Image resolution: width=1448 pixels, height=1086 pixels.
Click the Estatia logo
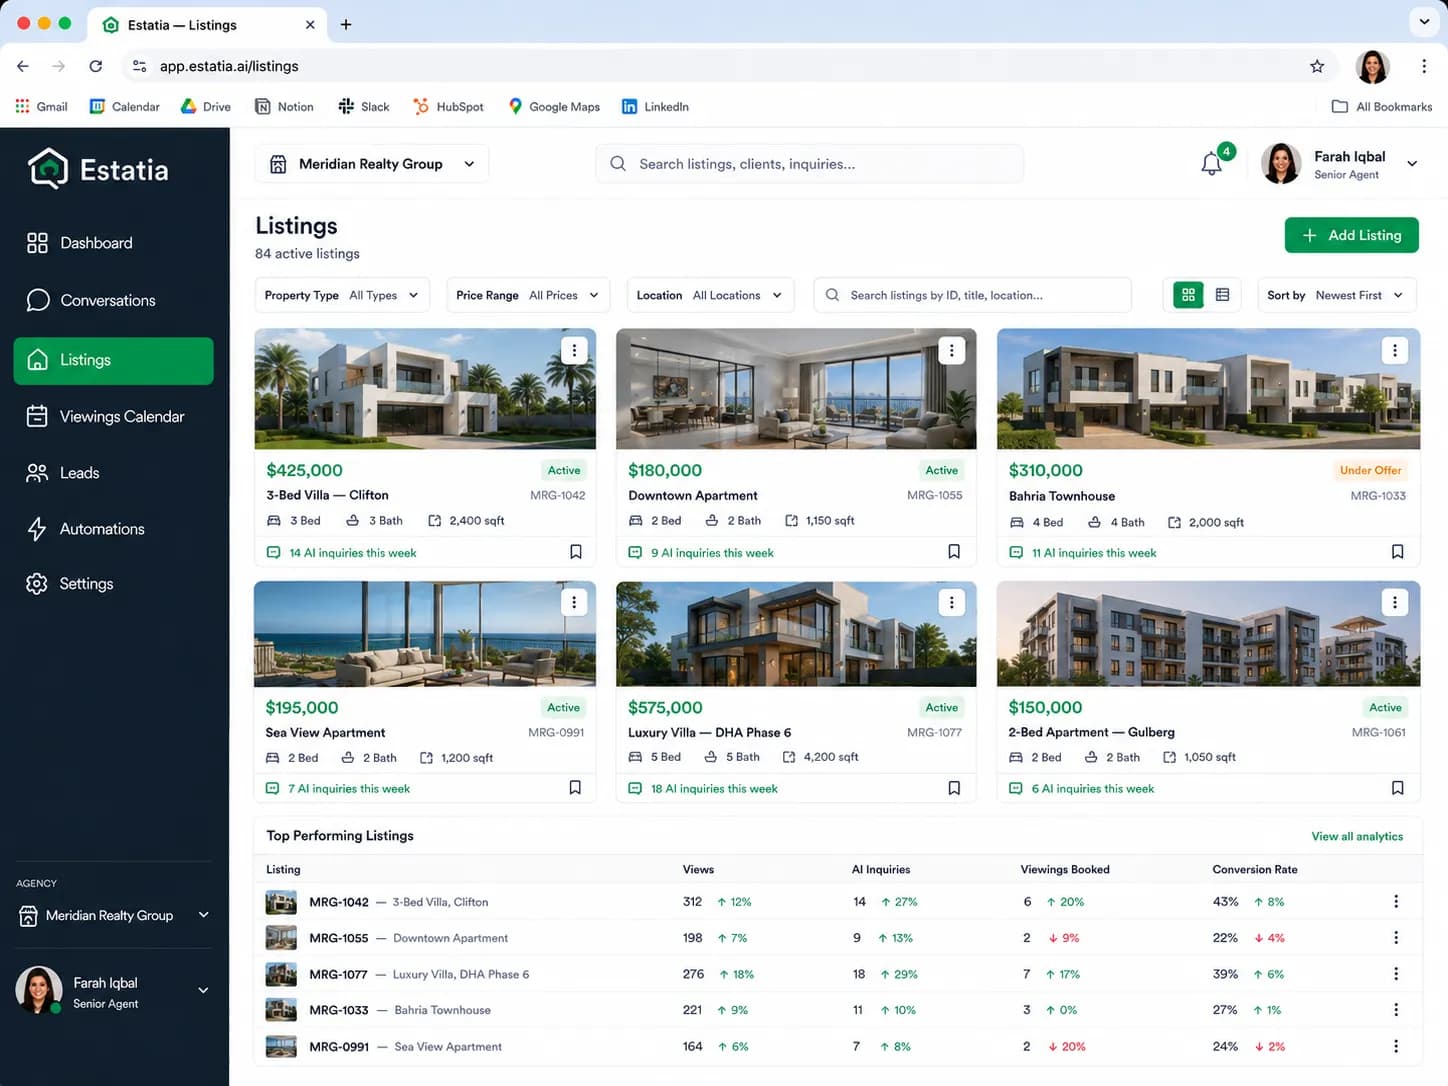tap(98, 170)
